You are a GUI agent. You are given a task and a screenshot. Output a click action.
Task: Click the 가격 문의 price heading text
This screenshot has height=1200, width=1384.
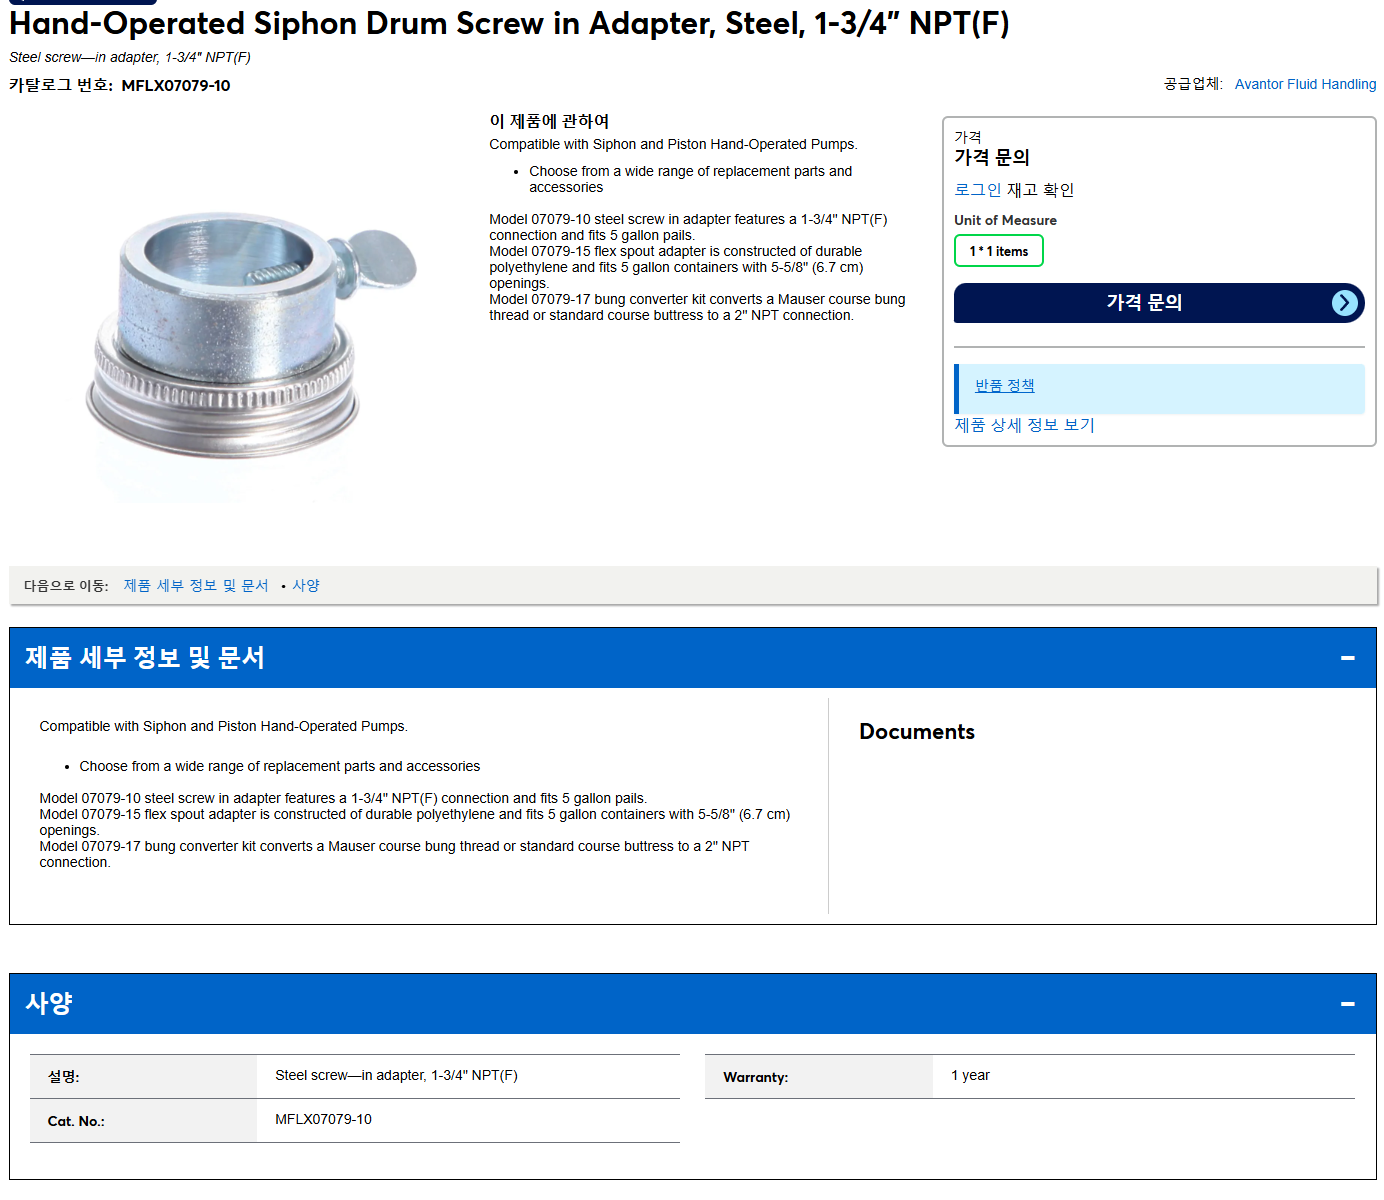pyautogui.click(x=992, y=157)
